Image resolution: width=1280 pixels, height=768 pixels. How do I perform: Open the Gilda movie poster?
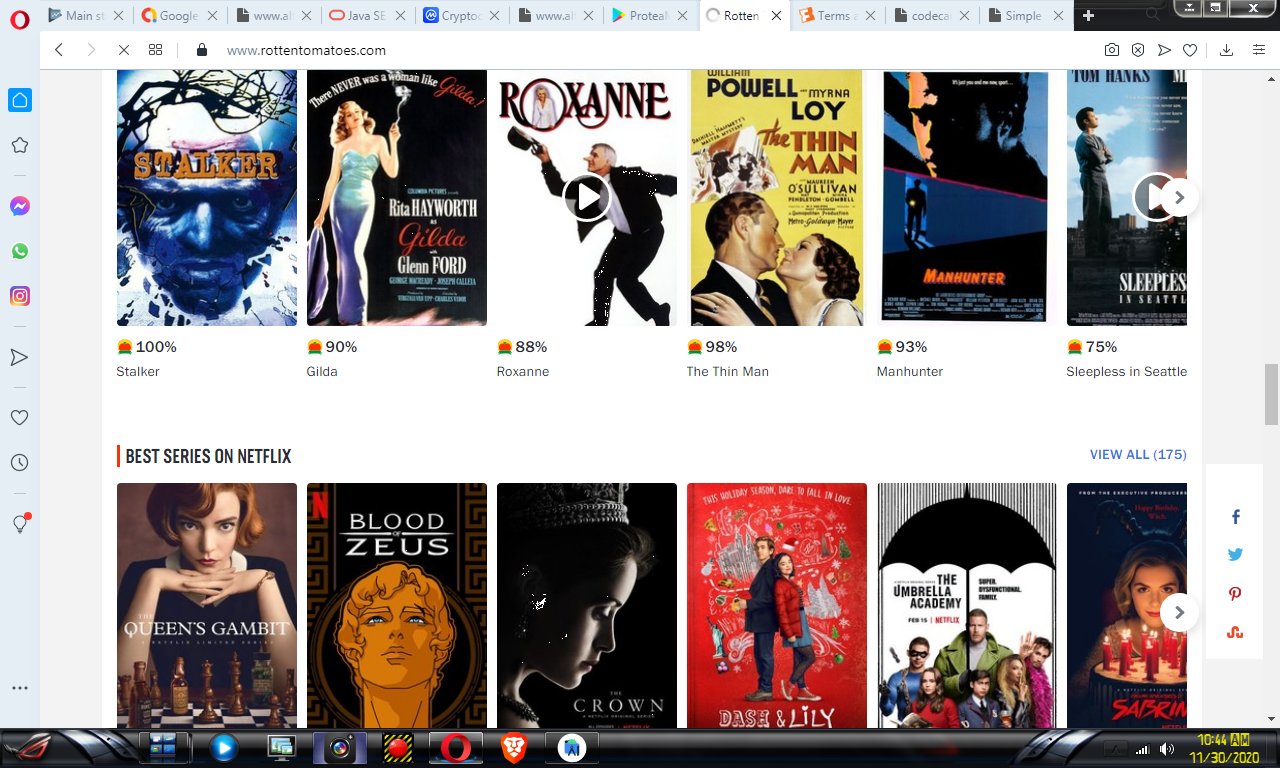397,198
